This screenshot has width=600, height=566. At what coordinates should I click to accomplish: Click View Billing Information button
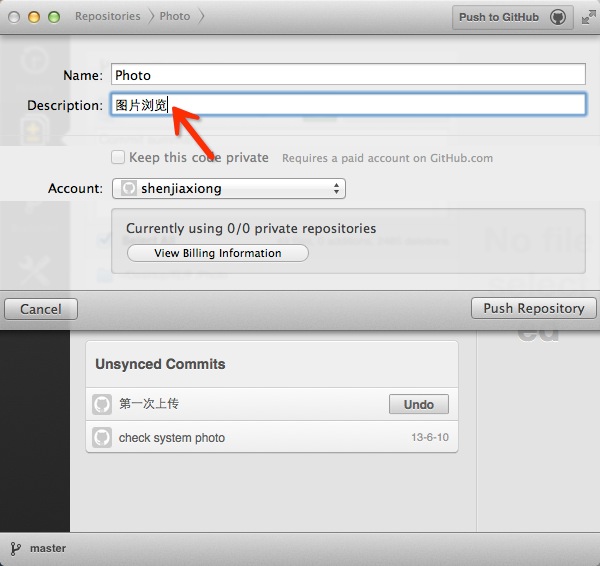(x=218, y=253)
